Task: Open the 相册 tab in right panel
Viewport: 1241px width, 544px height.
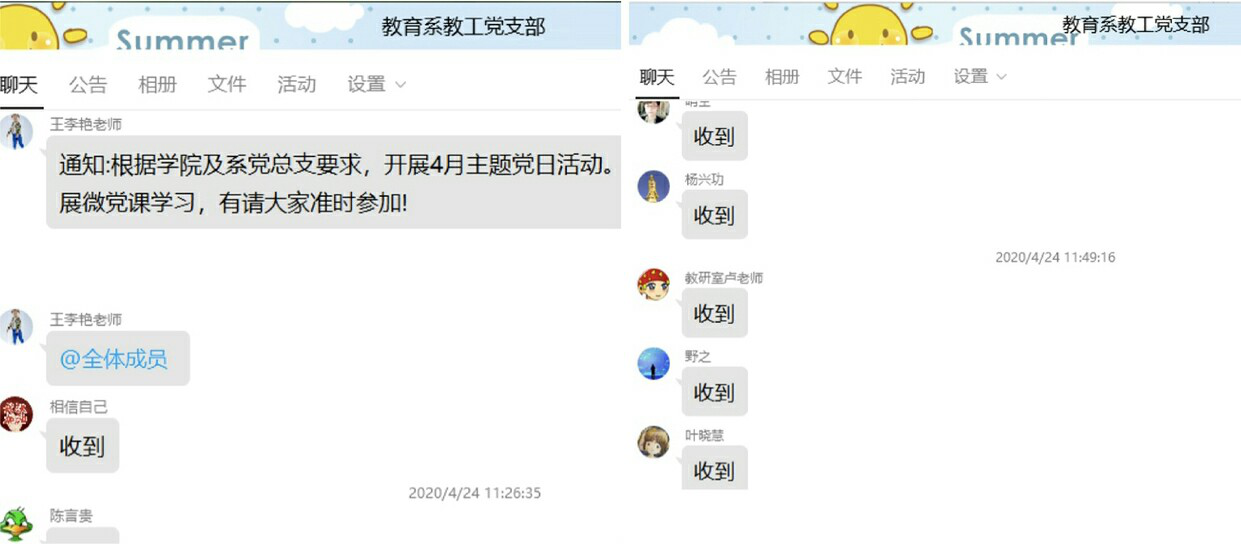Action: click(782, 76)
